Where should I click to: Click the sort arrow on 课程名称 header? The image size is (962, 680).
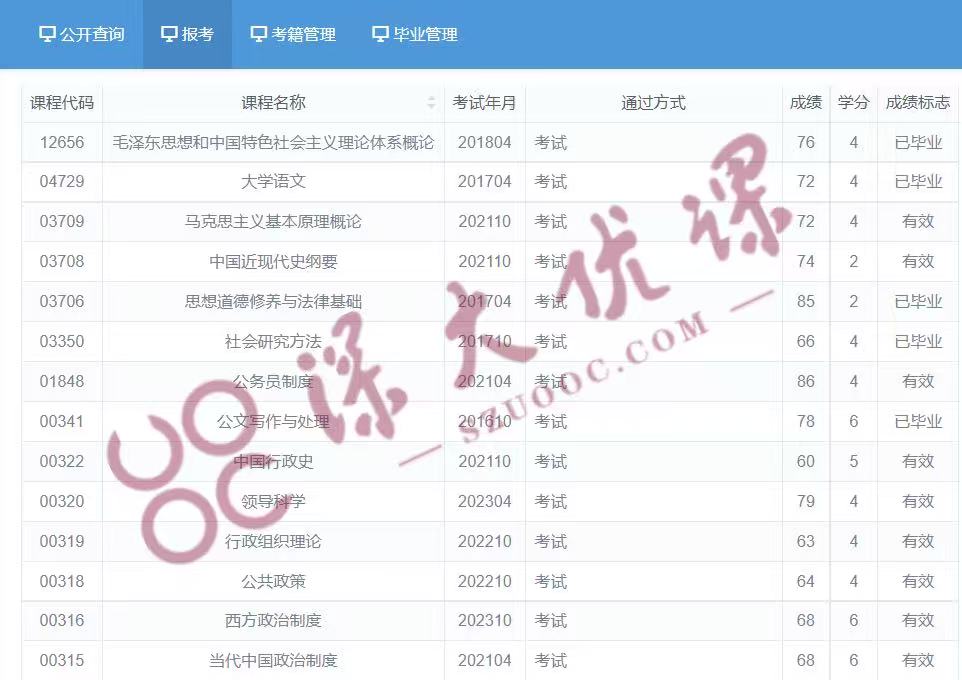(432, 102)
